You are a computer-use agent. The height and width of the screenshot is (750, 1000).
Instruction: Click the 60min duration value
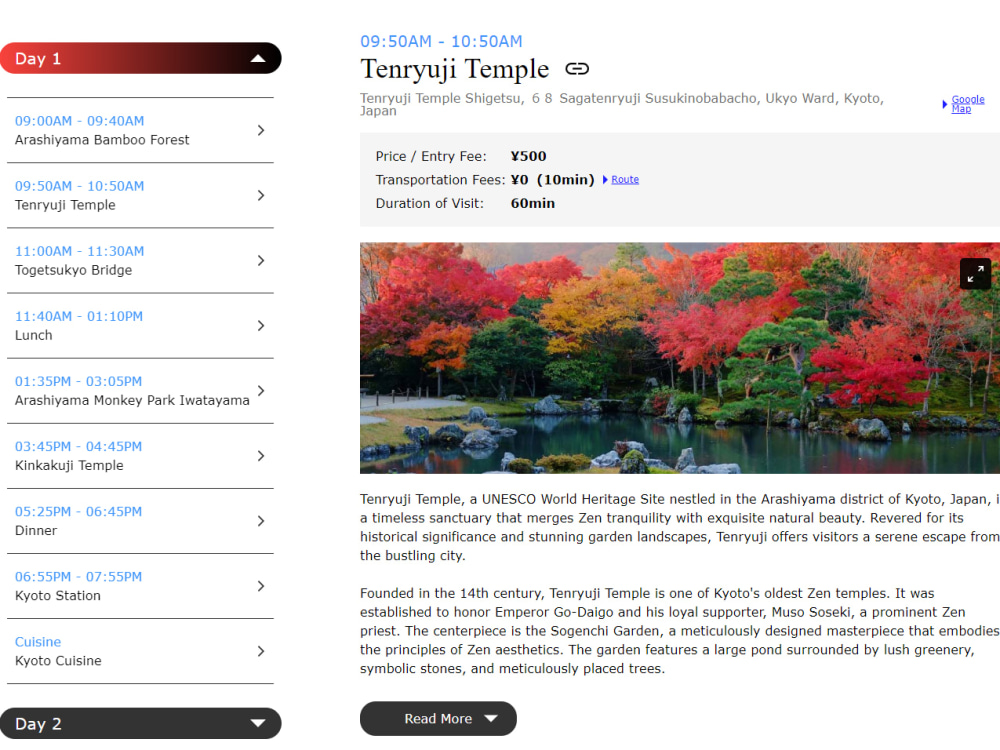[533, 203]
